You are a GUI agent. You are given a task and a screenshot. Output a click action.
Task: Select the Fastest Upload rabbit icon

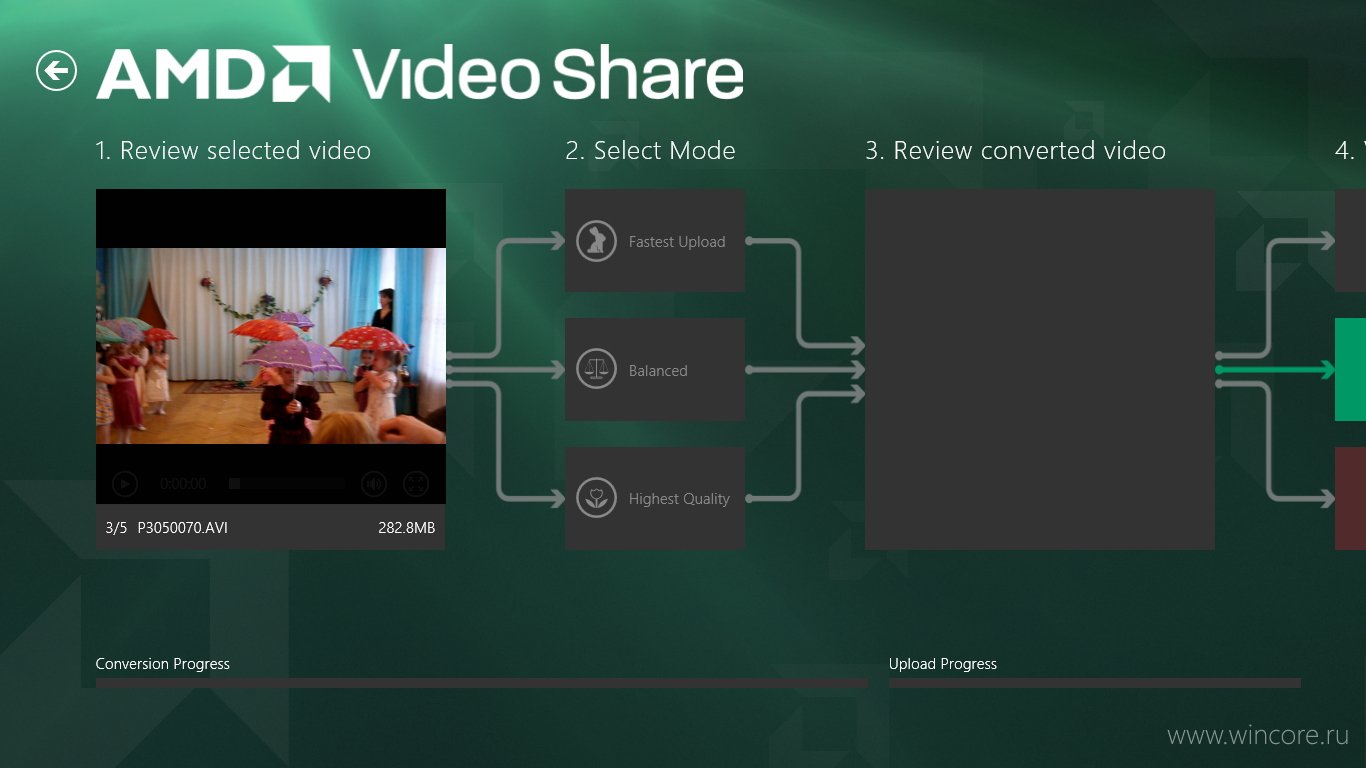coord(596,241)
